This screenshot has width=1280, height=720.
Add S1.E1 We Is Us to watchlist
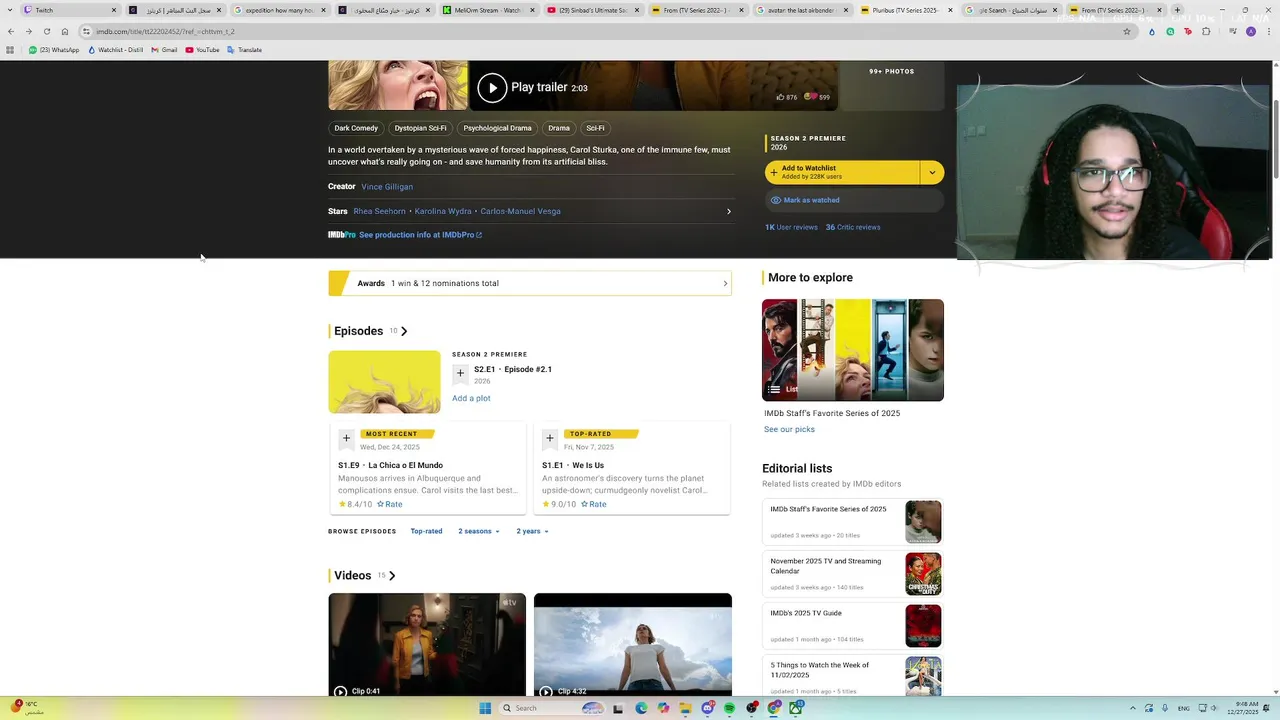pos(549,438)
